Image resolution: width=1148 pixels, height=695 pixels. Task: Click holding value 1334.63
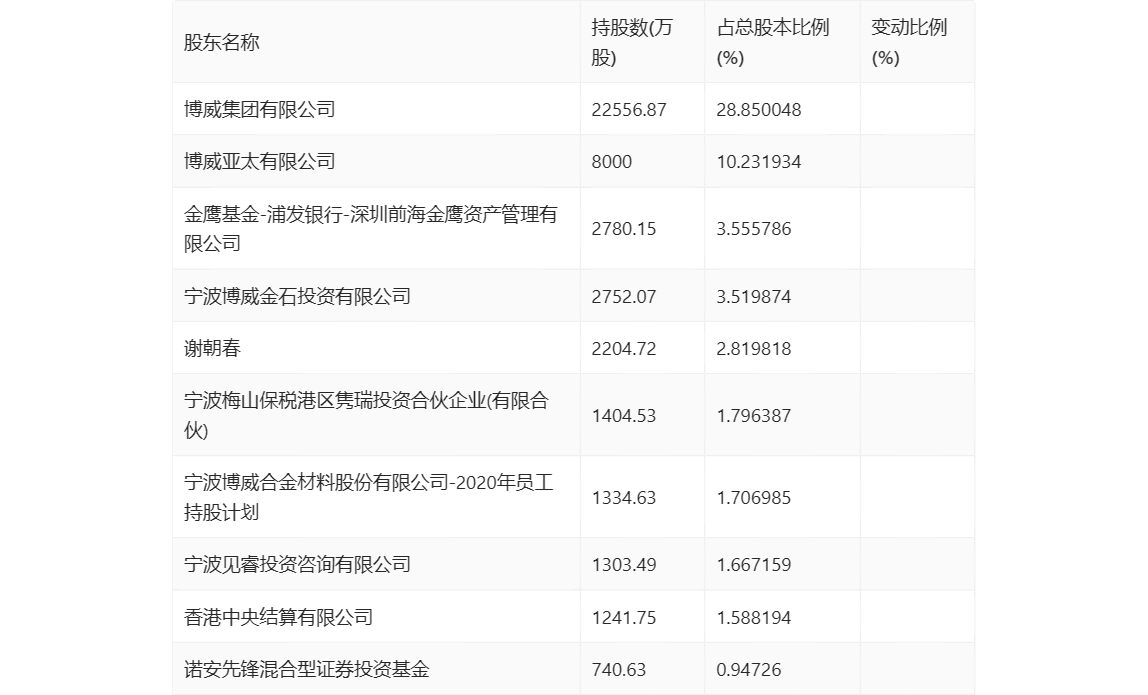(624, 497)
